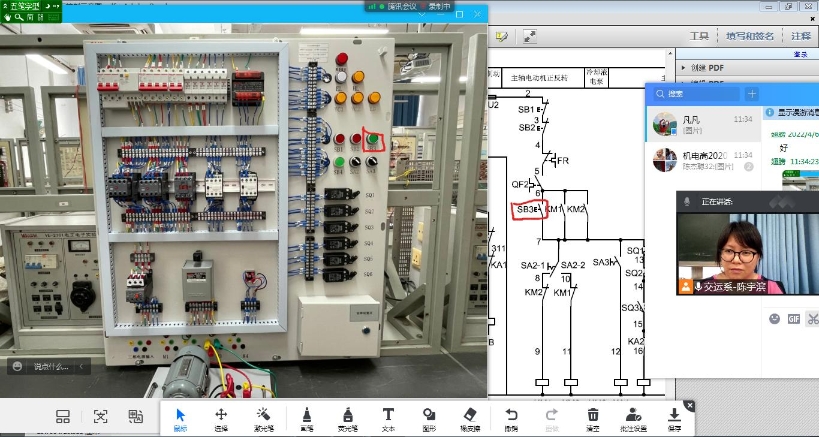The image size is (819, 437).
Task: Select the pen (画笔) annotation tool
Action: pyautogui.click(x=305, y=418)
